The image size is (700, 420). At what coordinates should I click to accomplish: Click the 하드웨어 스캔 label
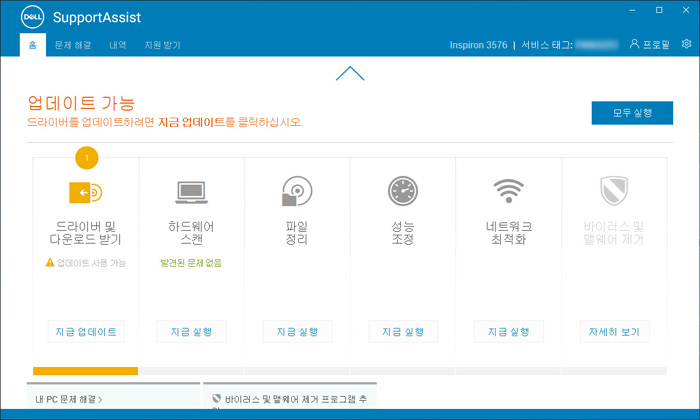coord(191,233)
